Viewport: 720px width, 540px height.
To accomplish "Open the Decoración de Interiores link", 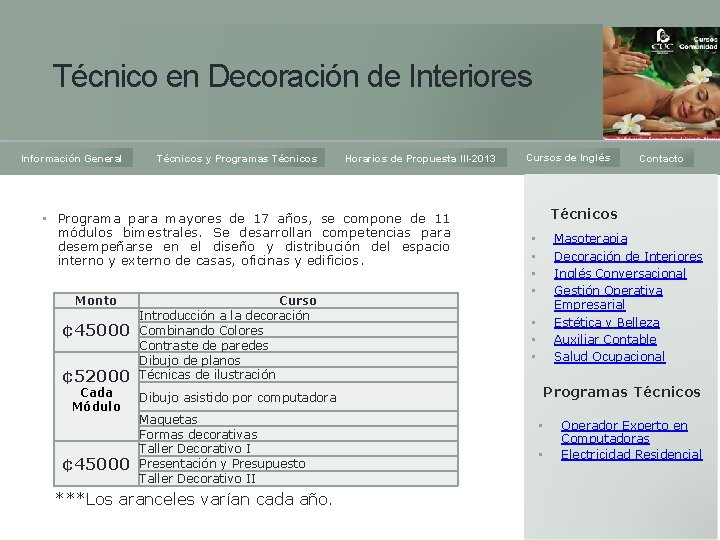I will point(628,256).
